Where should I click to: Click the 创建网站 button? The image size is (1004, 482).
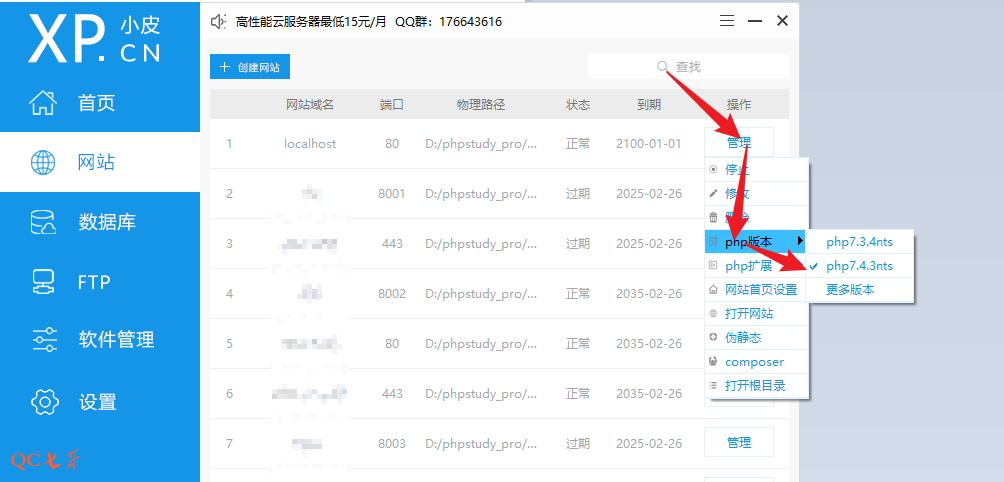(249, 67)
